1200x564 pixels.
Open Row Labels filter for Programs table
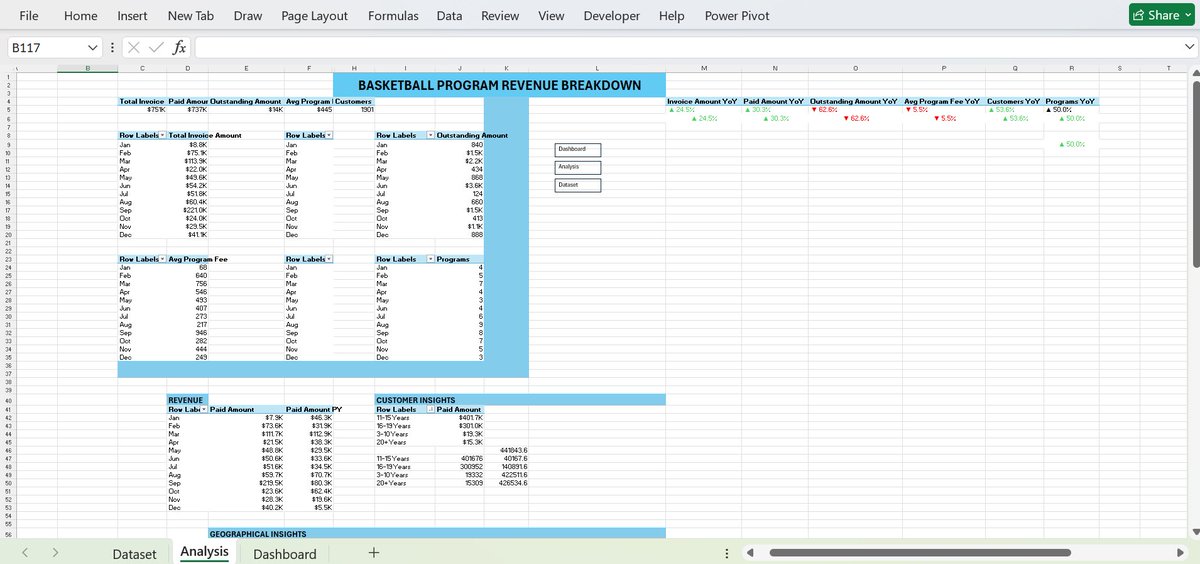(x=431, y=259)
